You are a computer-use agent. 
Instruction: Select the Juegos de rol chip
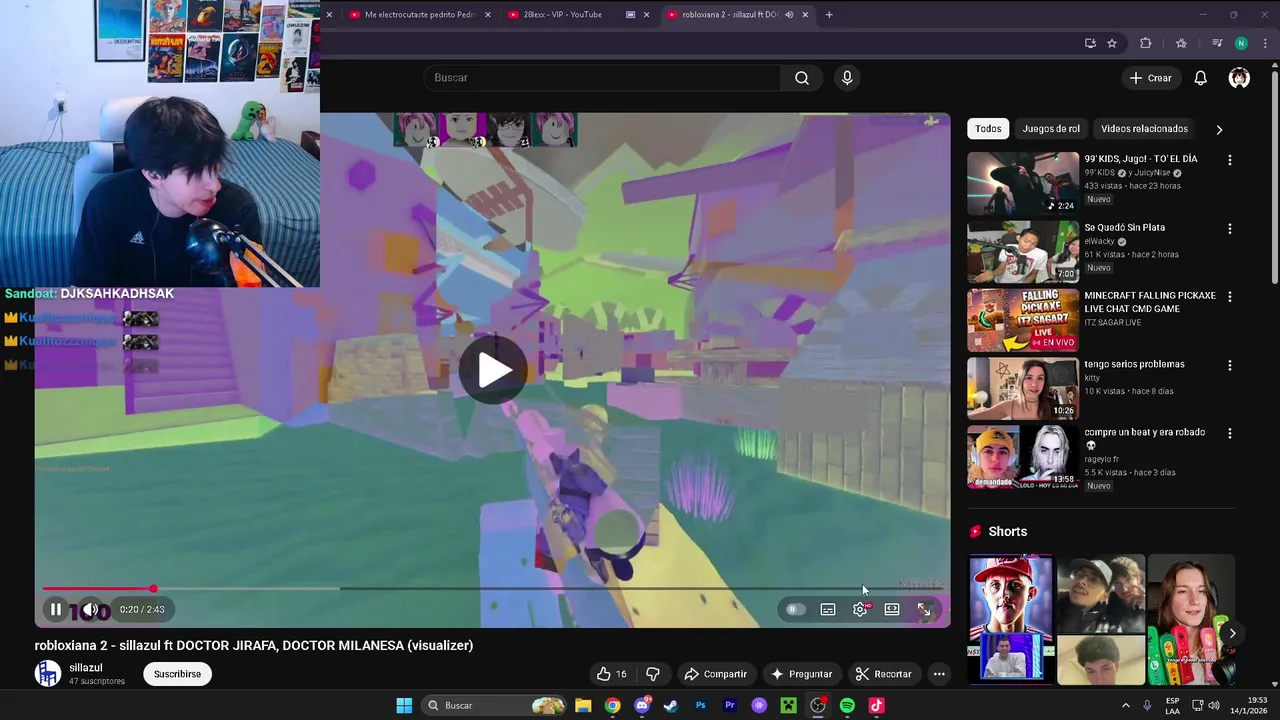click(1051, 129)
